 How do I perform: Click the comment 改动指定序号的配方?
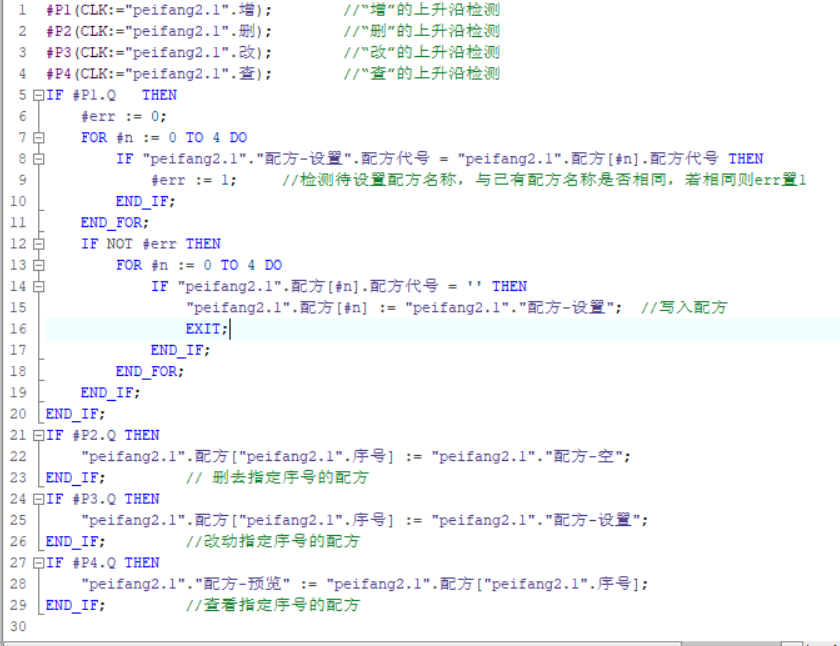(x=273, y=542)
